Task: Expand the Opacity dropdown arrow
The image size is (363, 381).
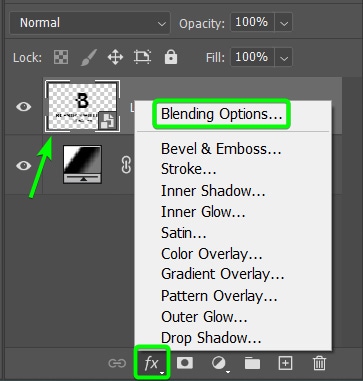Action: click(284, 23)
